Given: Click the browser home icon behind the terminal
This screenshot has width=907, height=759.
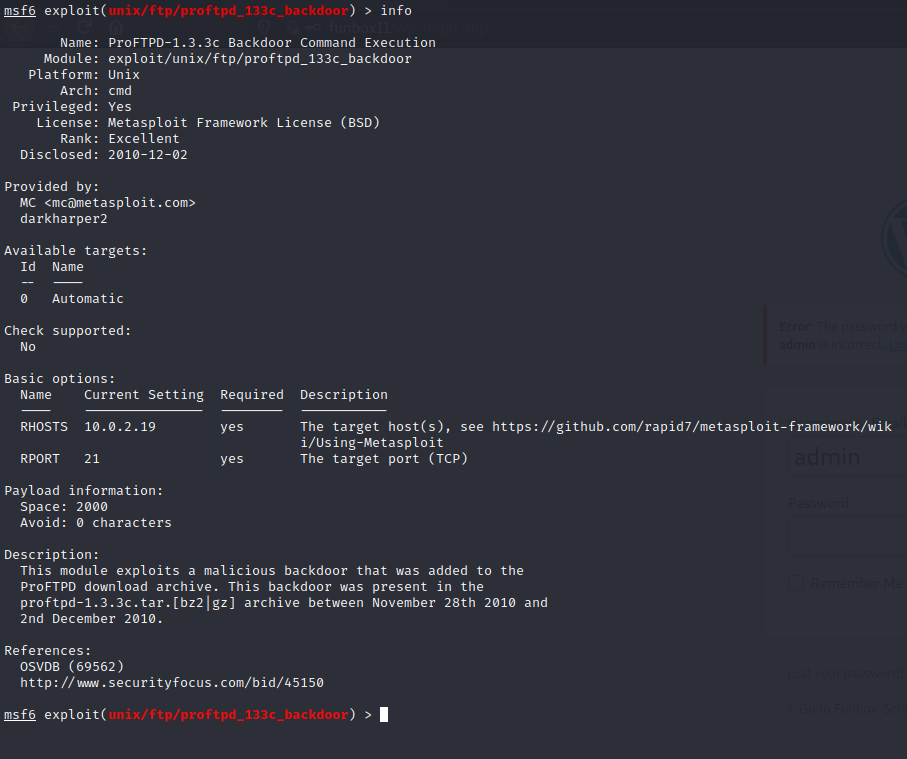Looking at the screenshot, I should 116,27.
